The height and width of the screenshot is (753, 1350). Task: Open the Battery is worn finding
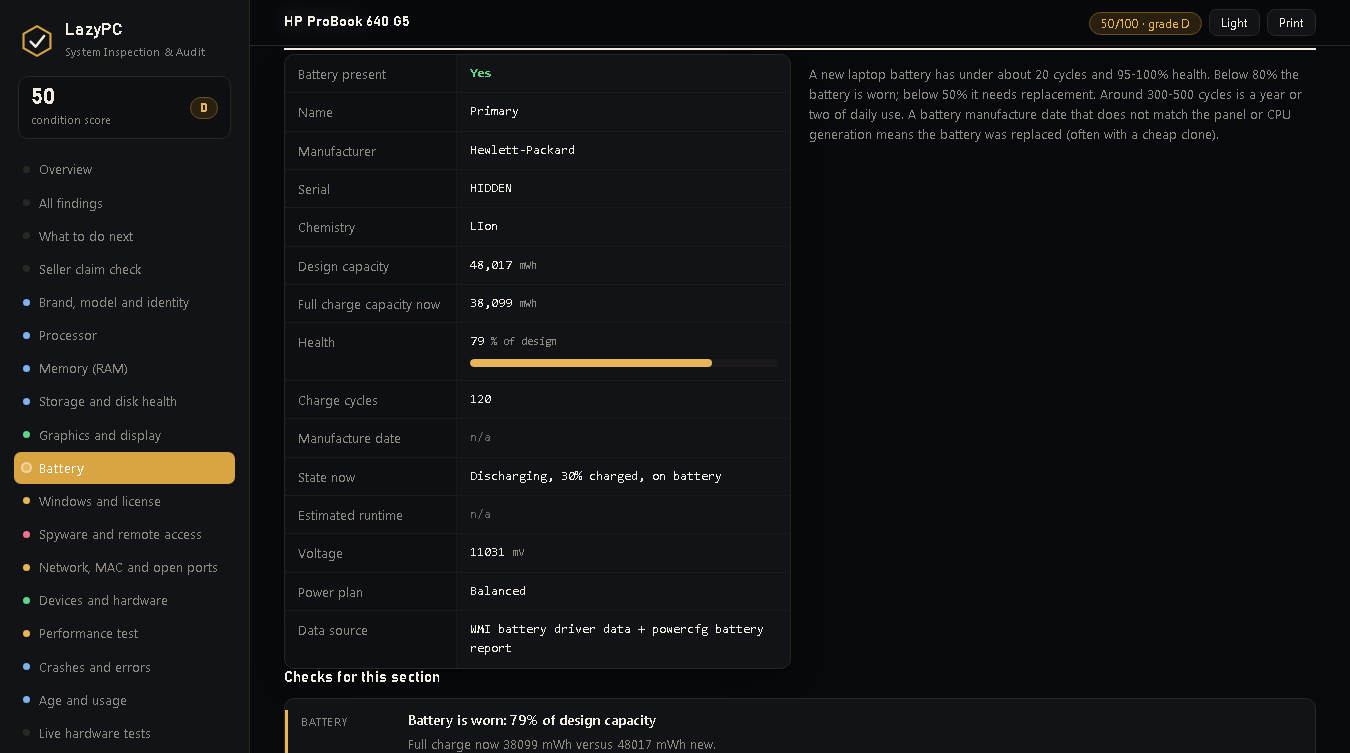coord(532,720)
